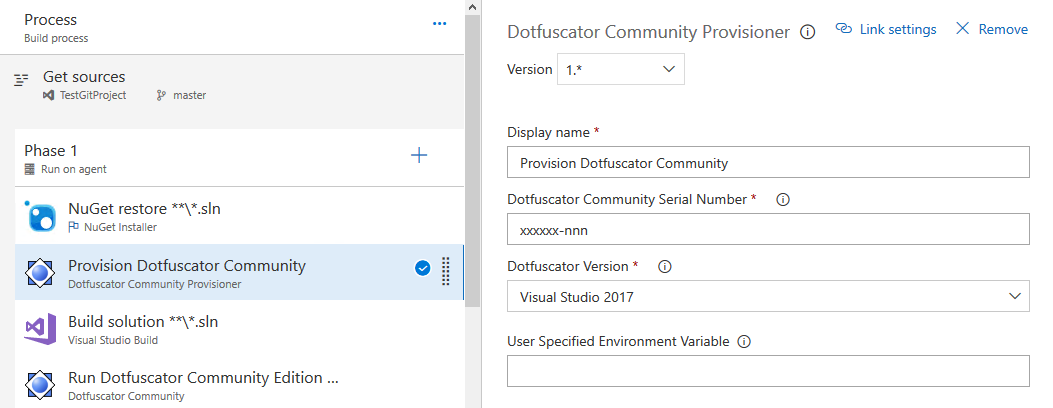Click info icon next to Dotfuscator Version label

[664, 267]
